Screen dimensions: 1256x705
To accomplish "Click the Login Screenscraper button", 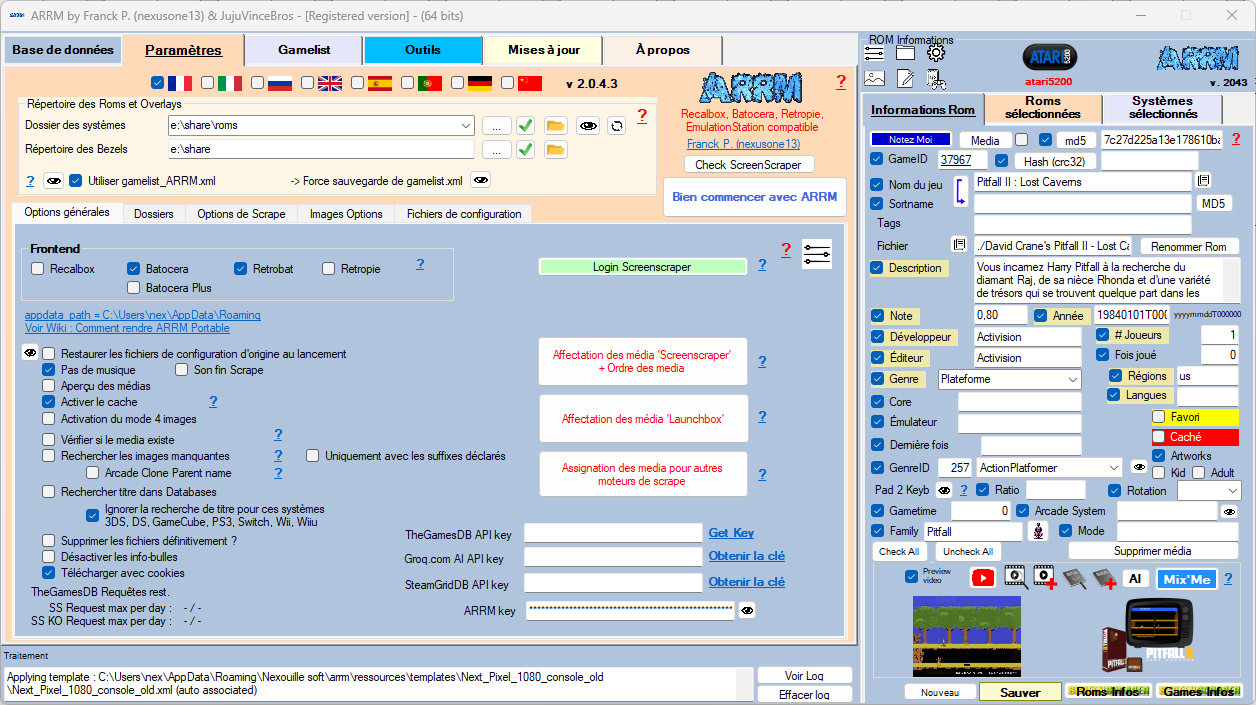I will (x=643, y=267).
